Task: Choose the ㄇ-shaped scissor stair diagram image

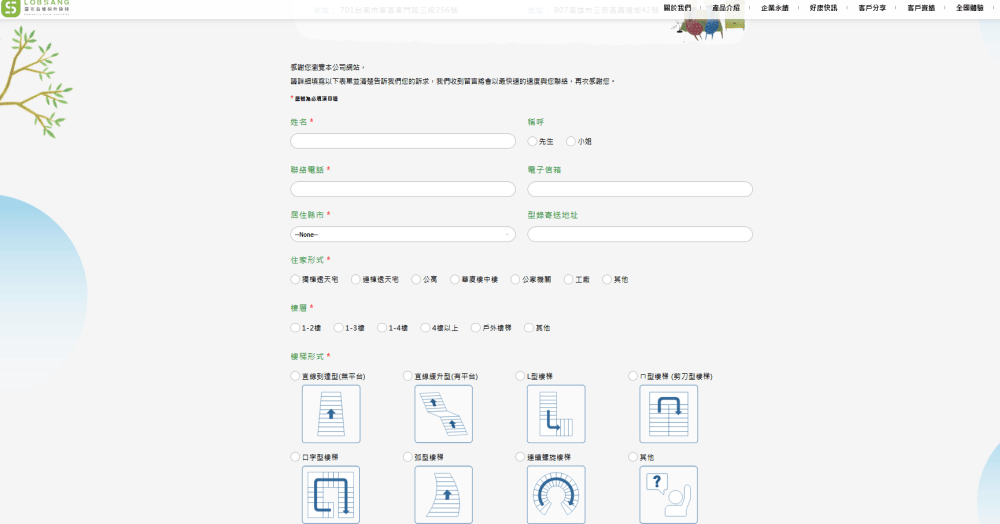Action: [x=668, y=414]
